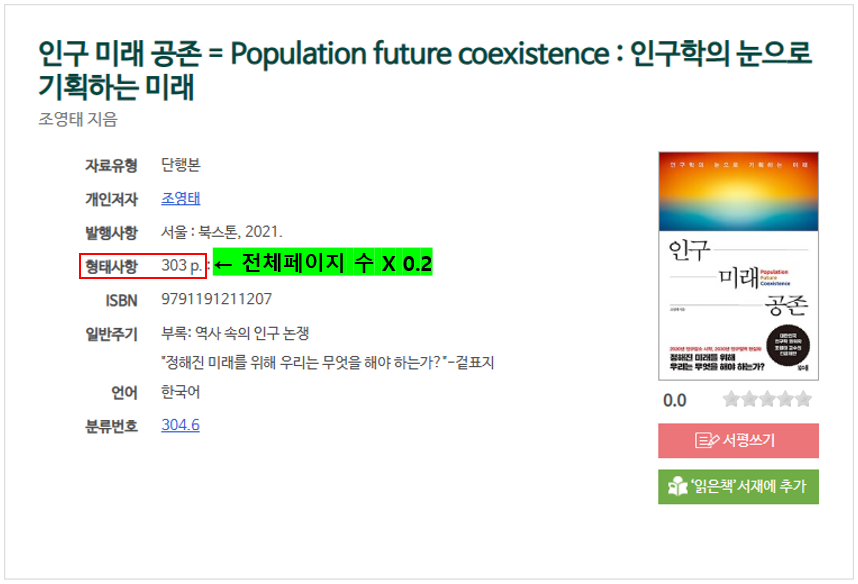Image resolution: width=858 pixels, height=584 pixels.
Task: Click the reading person icon on green button
Action: point(677,486)
